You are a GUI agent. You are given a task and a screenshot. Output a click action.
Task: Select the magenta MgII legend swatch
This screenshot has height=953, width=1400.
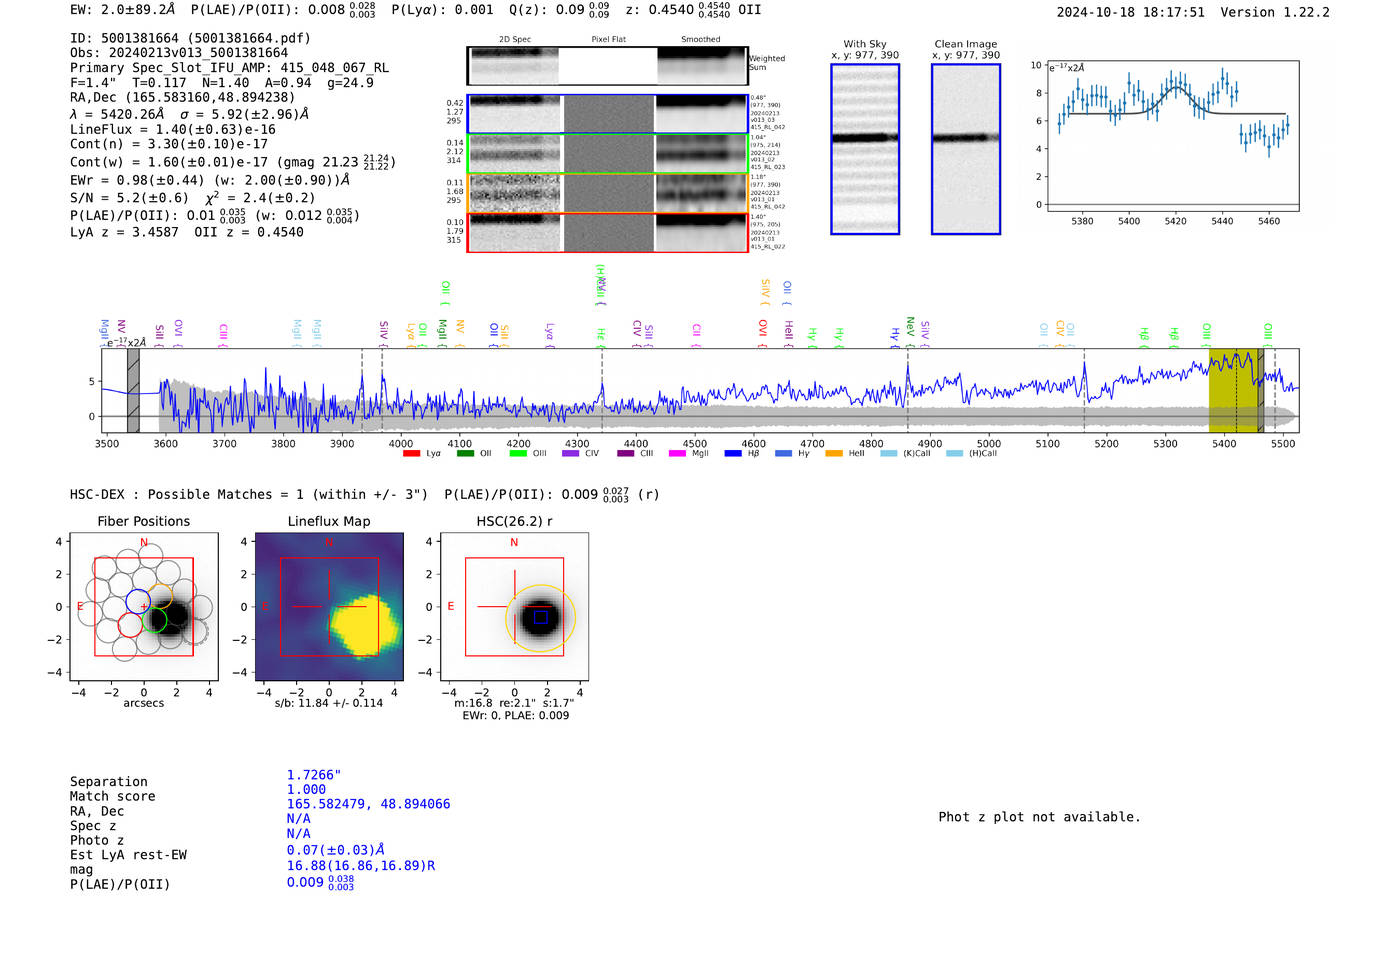(677, 454)
